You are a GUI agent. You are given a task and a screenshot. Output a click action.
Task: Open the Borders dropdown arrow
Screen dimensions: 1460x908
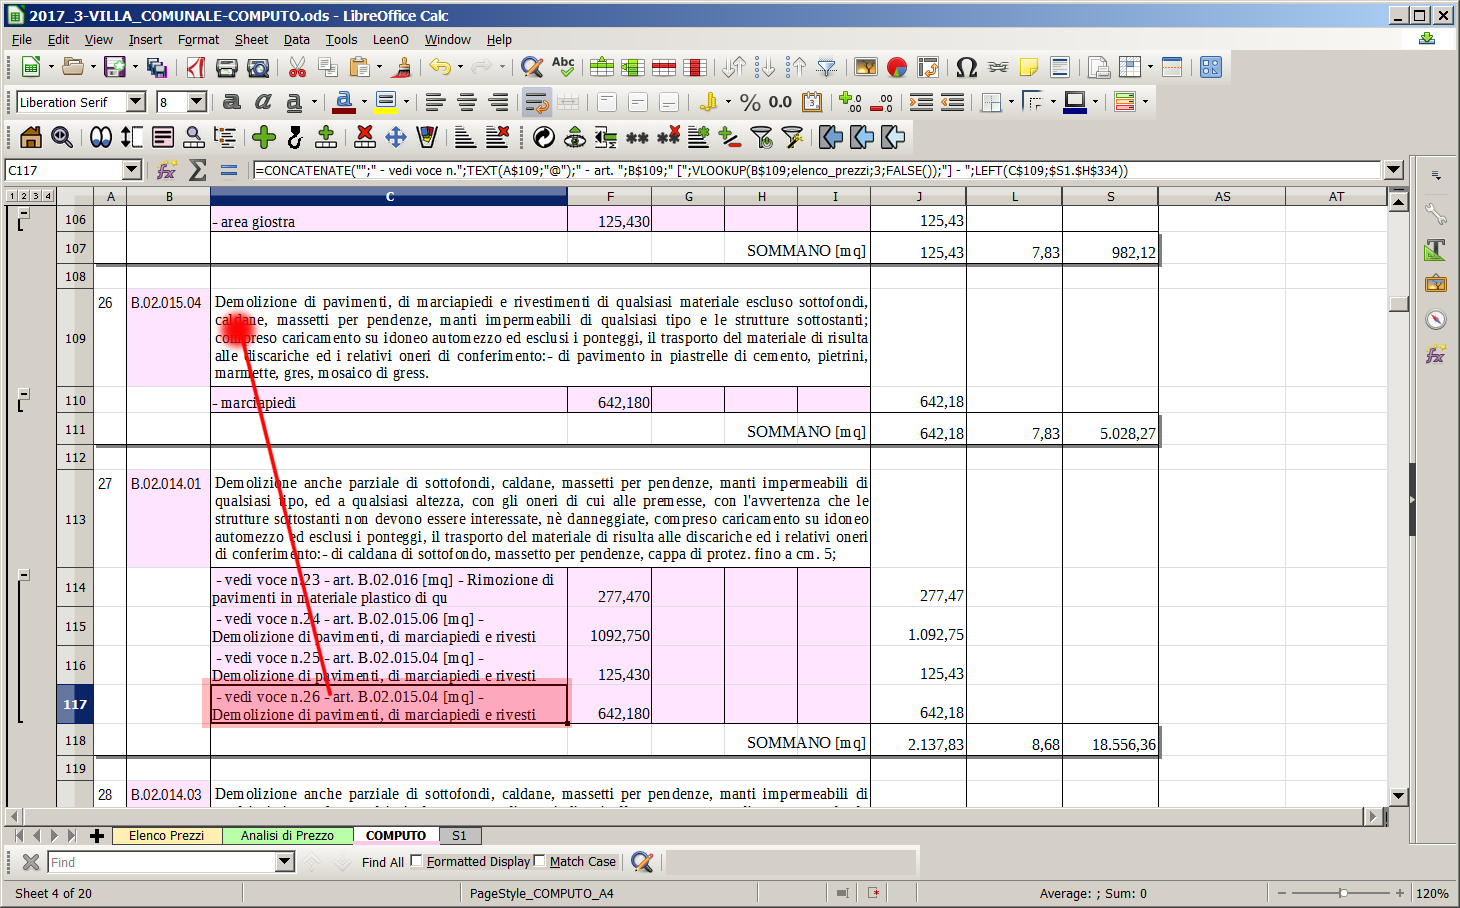point(1011,102)
